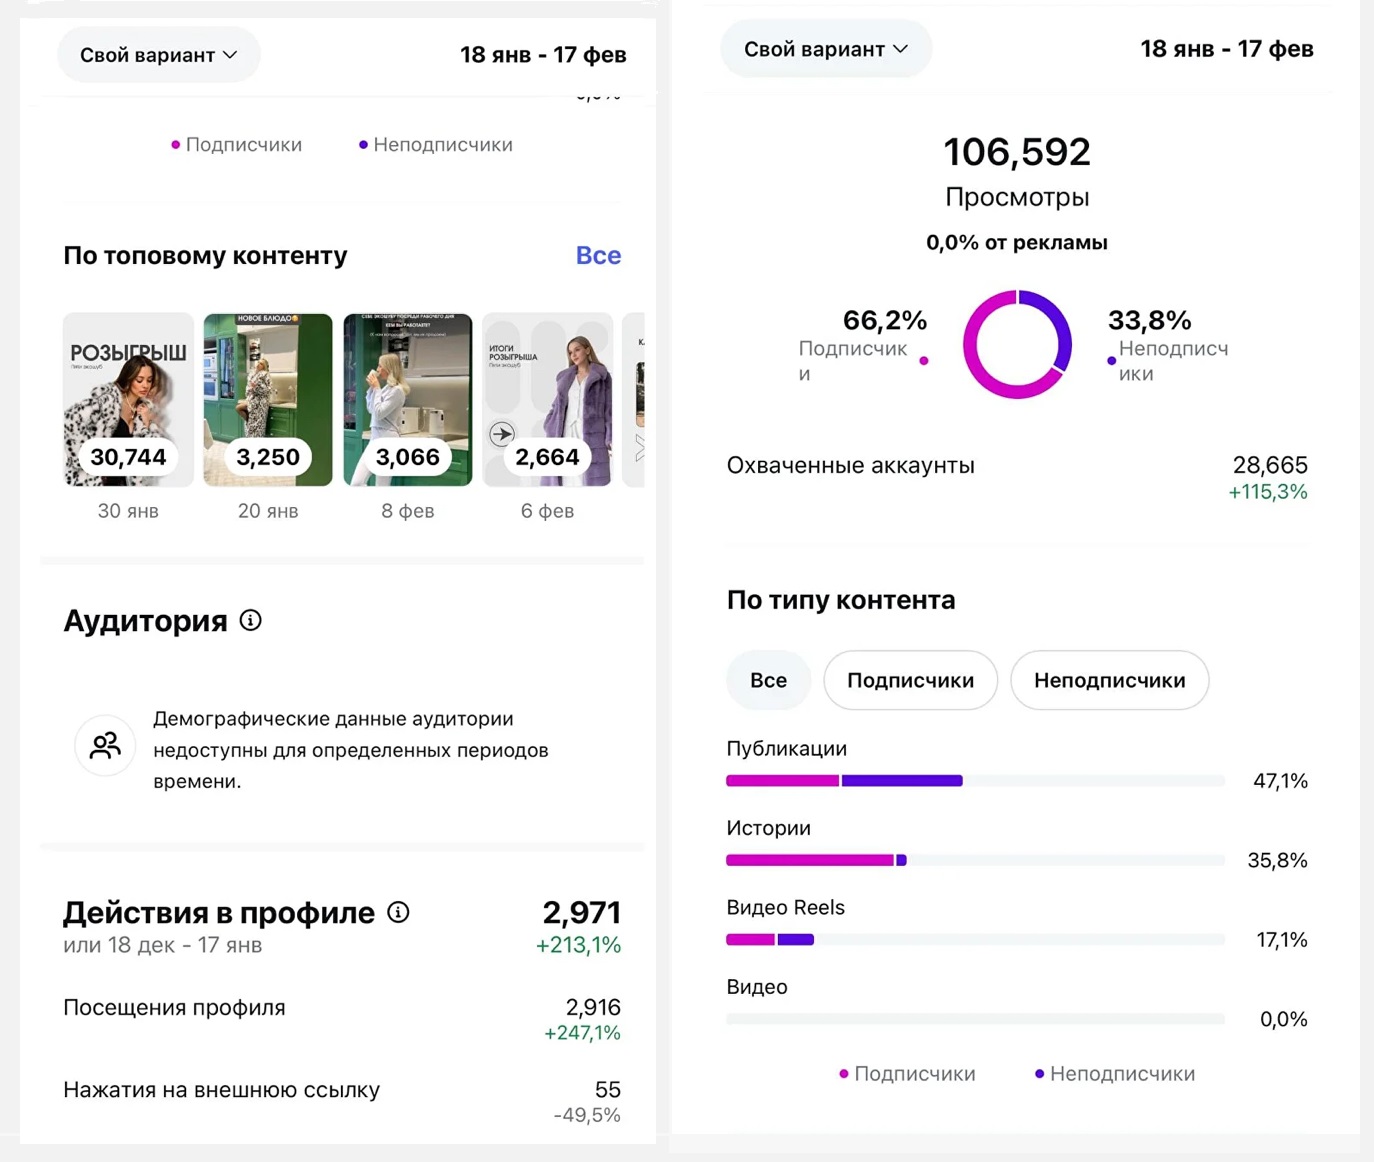Click the Посещения профиля row
The image size is (1374, 1162).
(x=341, y=1018)
